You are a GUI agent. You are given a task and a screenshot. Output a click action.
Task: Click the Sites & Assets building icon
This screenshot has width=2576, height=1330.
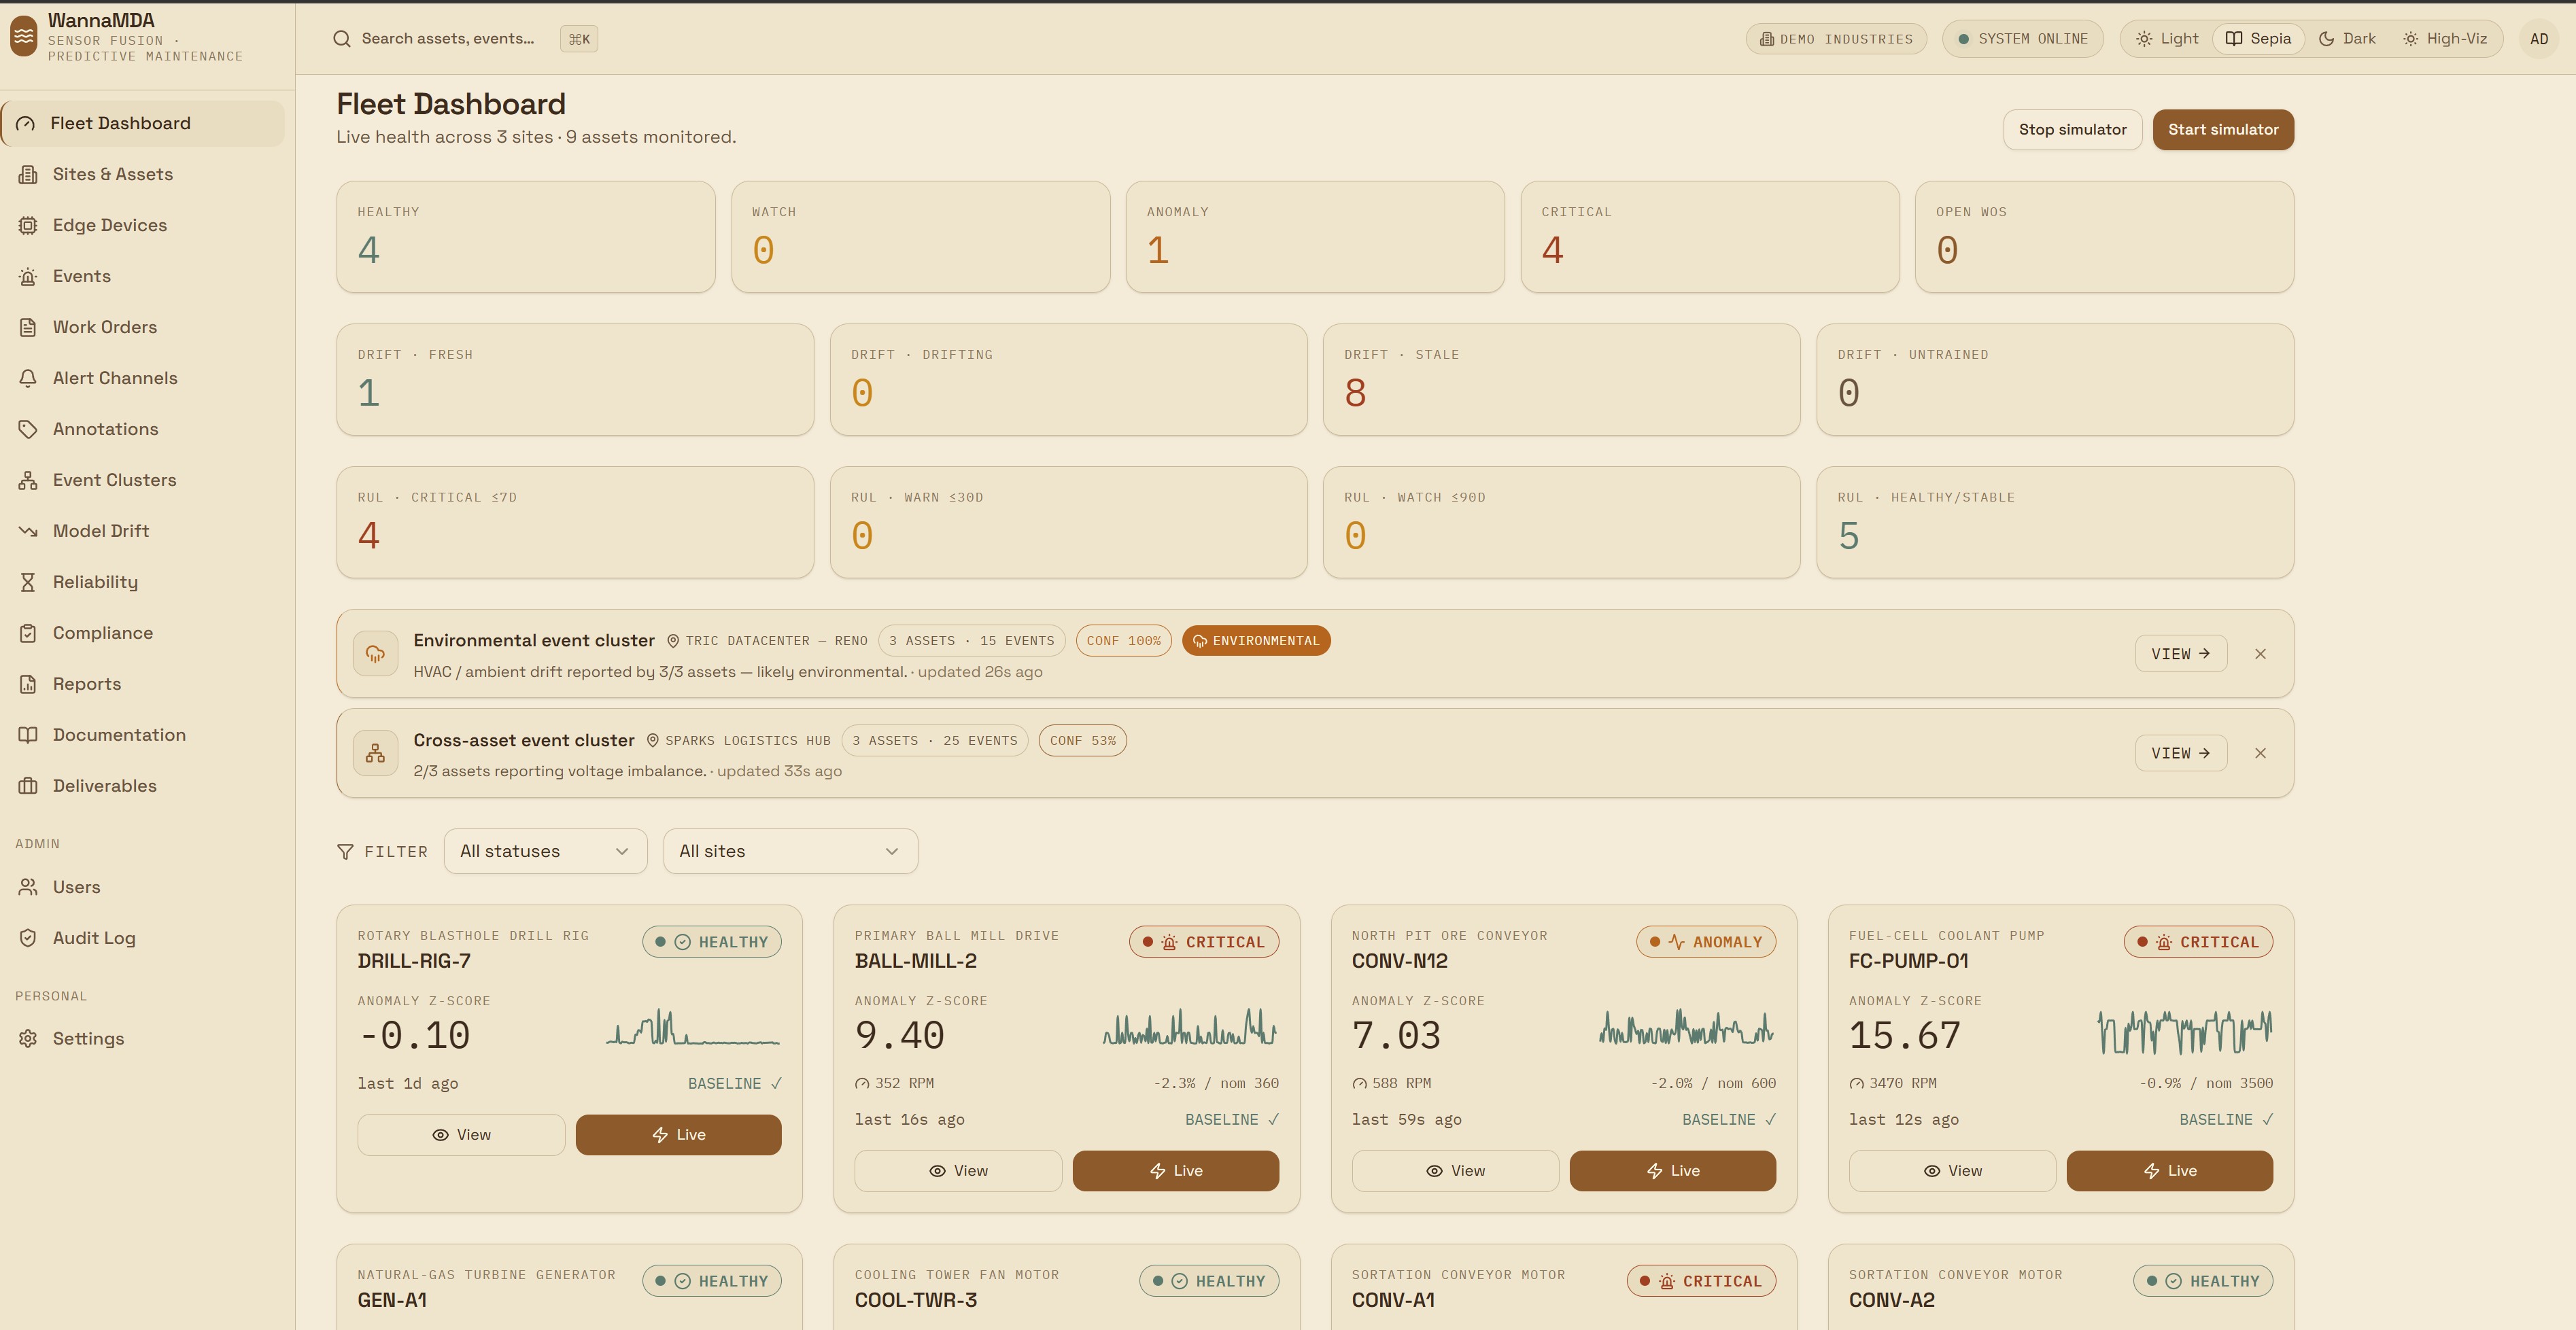pos(28,174)
